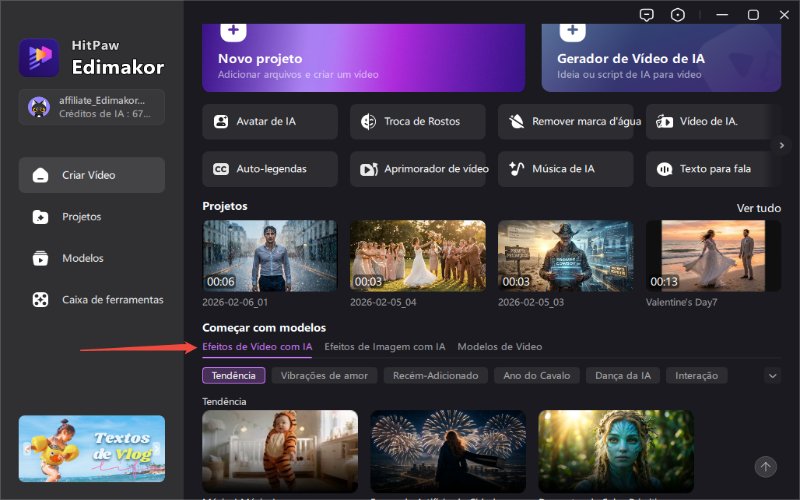This screenshot has width=800, height=500.
Task: Open the Valentine's Day7 project thumbnail
Action: coord(713,256)
